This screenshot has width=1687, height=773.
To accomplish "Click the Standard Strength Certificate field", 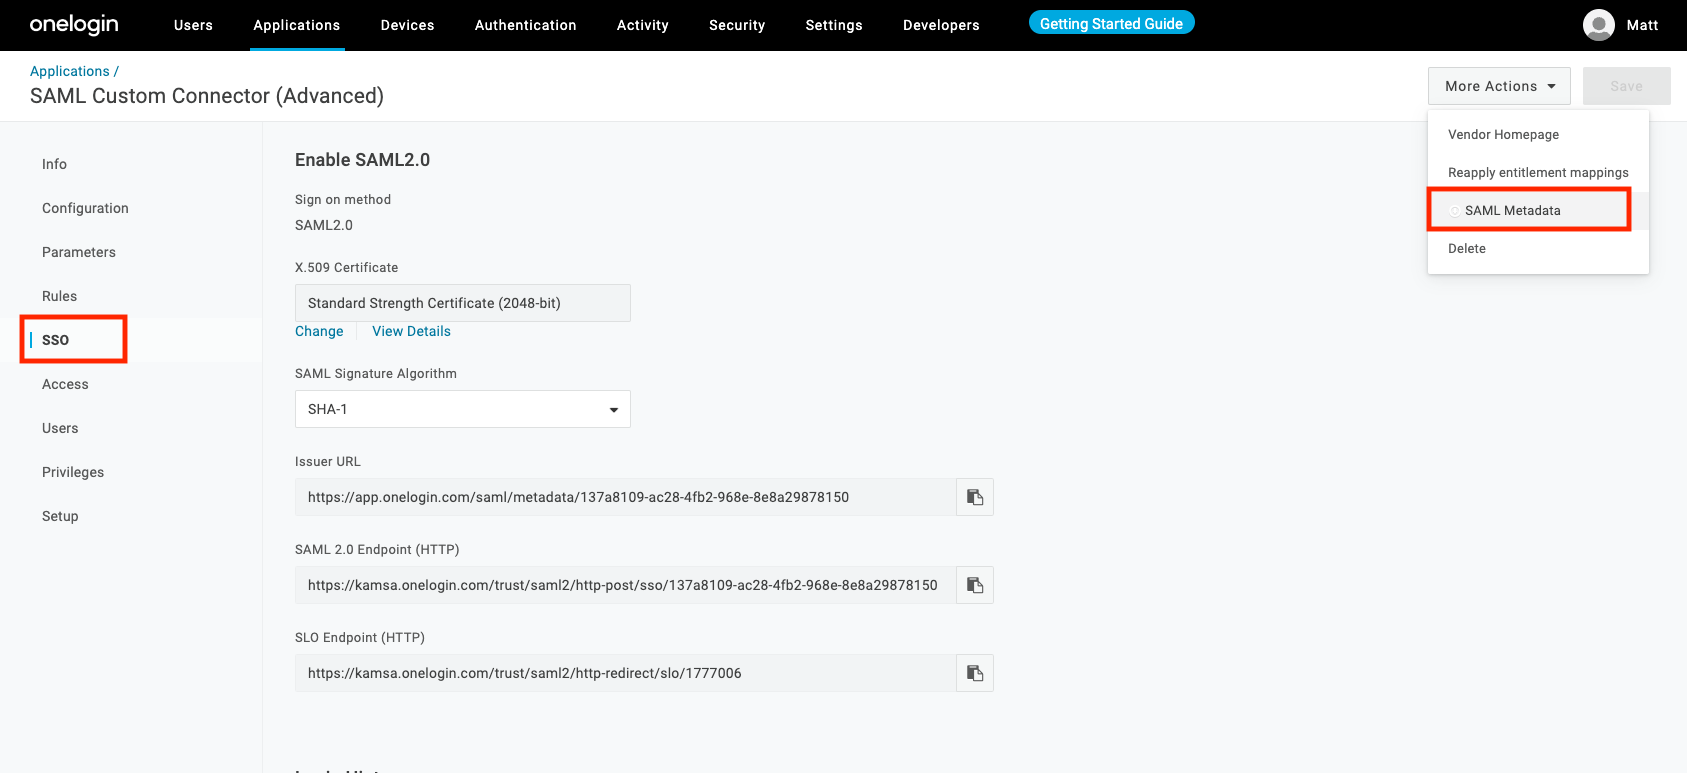I will tap(463, 303).
